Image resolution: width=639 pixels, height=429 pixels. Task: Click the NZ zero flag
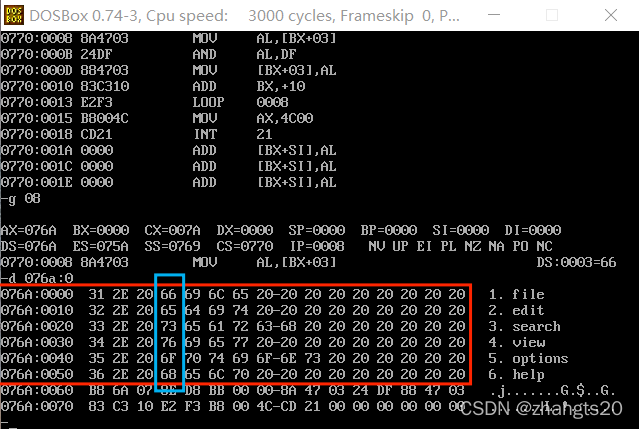(x=473, y=246)
